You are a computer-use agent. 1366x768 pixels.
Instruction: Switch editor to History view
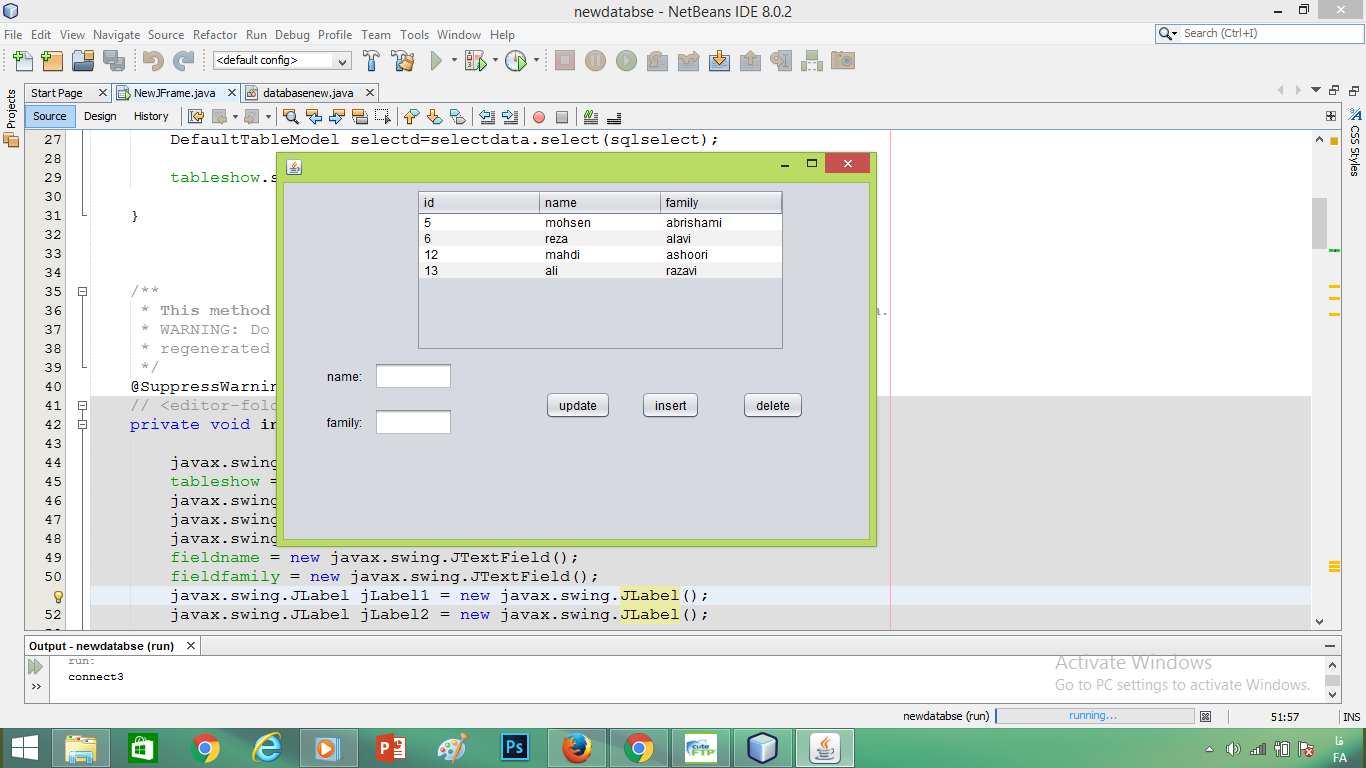[x=151, y=116]
